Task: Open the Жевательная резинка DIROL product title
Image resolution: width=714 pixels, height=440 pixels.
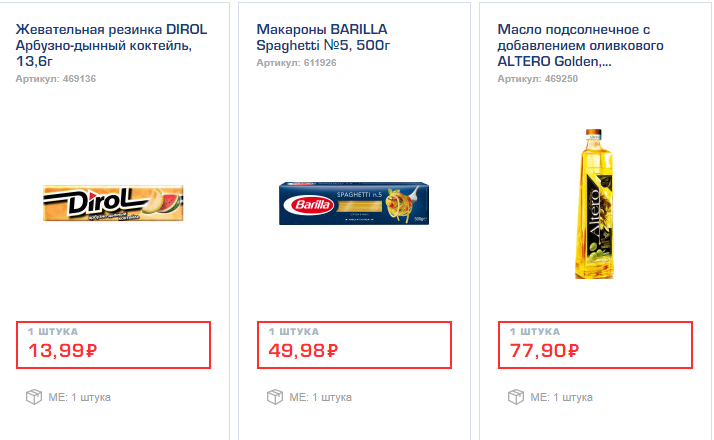Action: tap(110, 45)
